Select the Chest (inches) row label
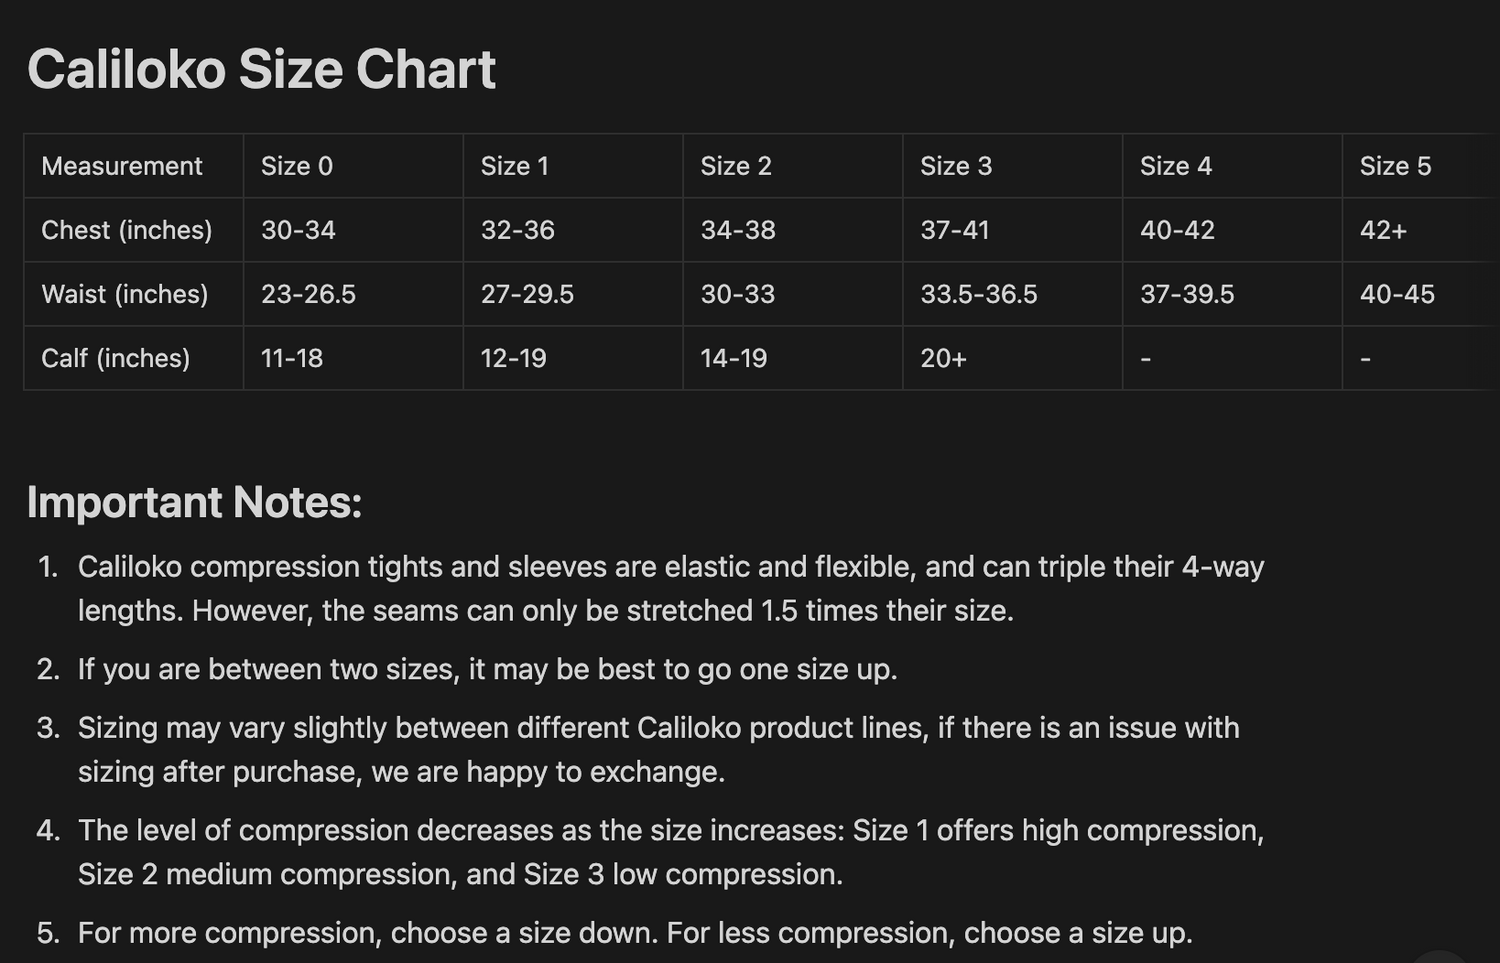1500x963 pixels. 127,230
